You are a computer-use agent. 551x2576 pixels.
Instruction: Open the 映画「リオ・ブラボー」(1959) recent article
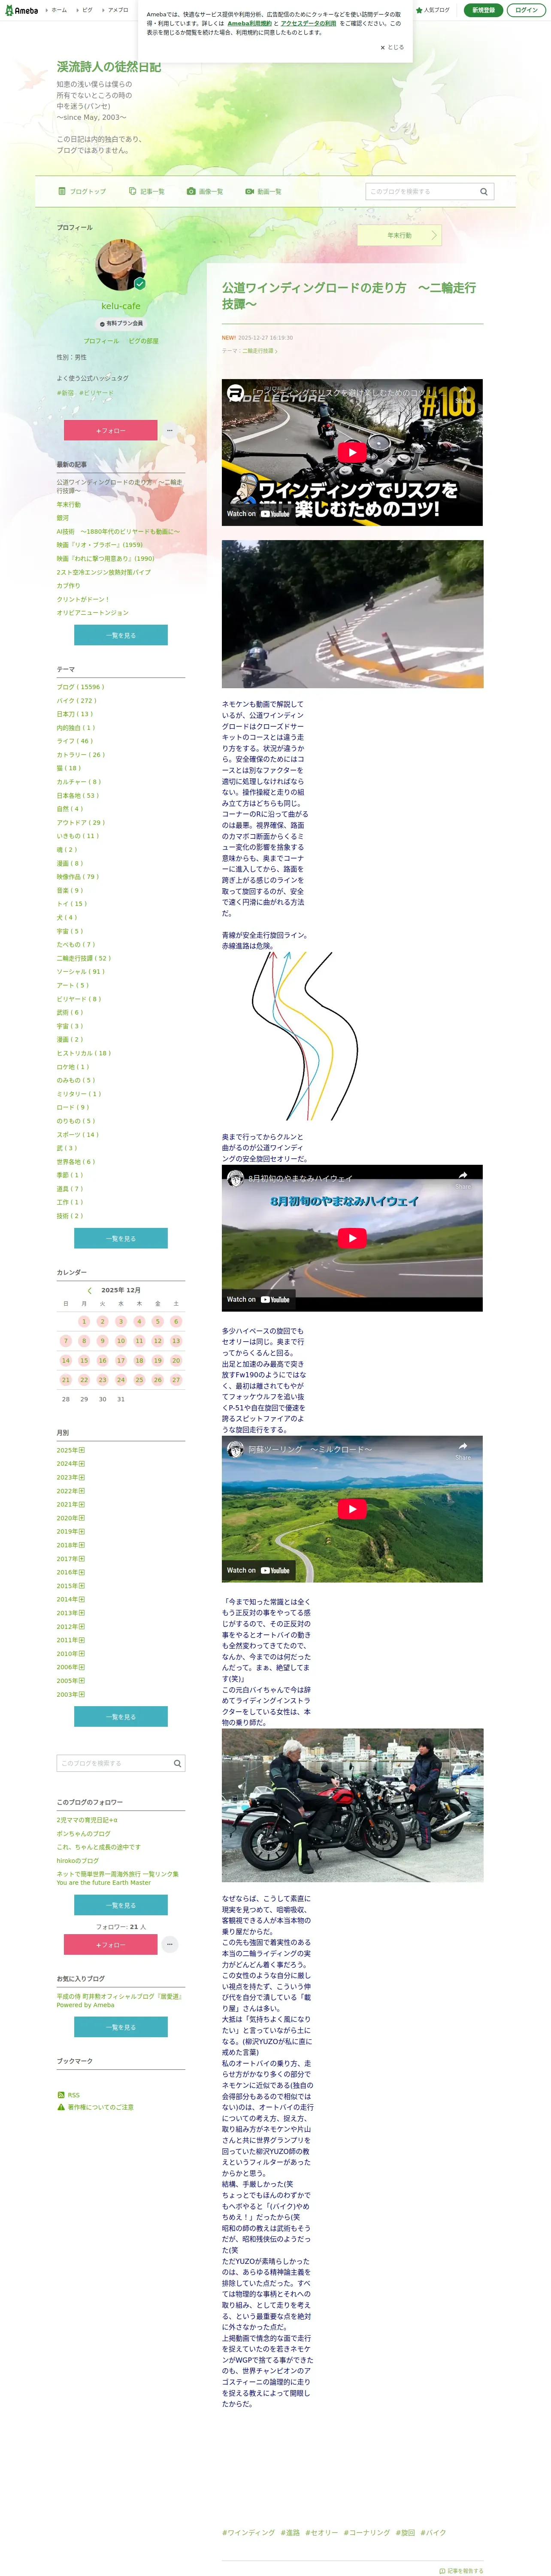100,545
